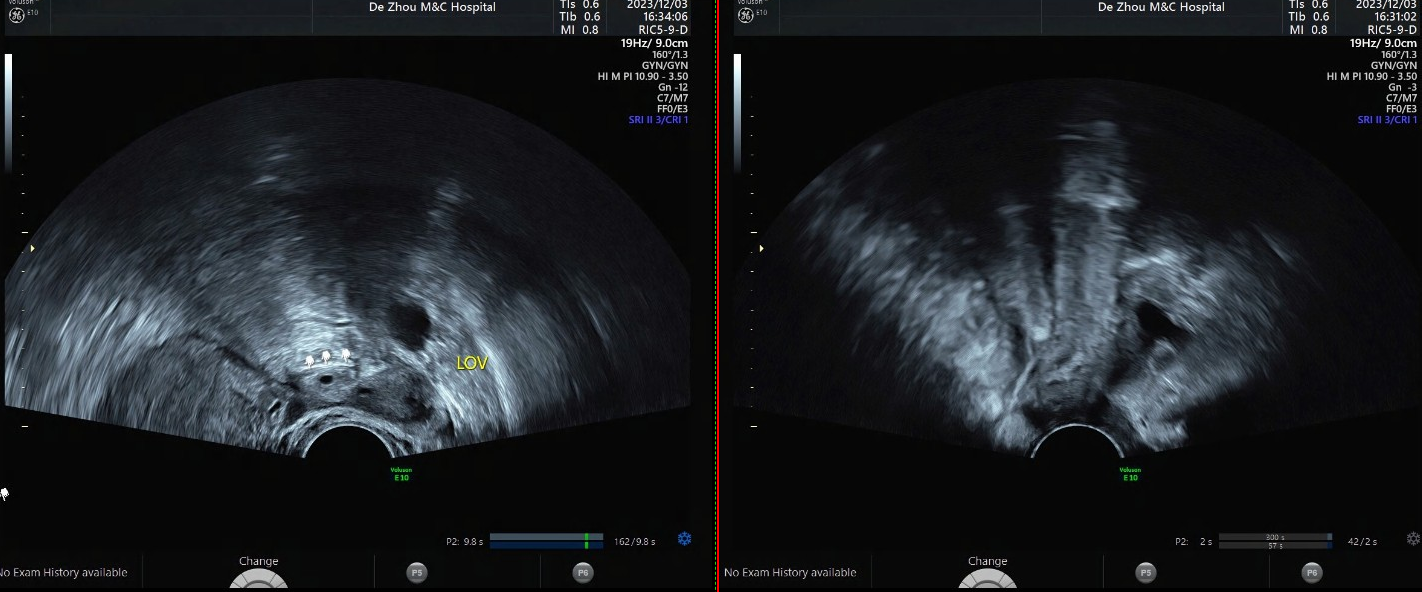
Task: Click the yellow LOV annotation label
Action: click(x=472, y=364)
